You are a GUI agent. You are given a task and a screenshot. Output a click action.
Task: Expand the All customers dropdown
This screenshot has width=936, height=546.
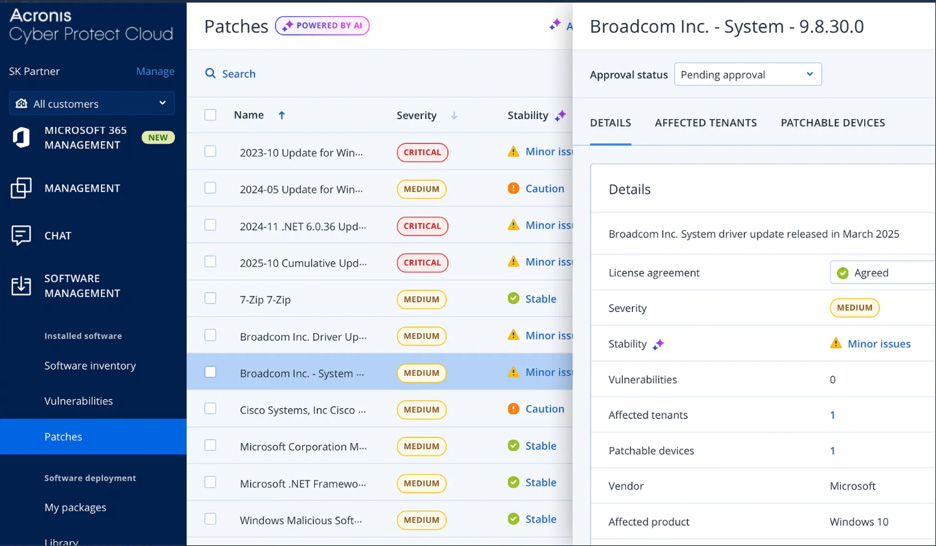click(92, 103)
